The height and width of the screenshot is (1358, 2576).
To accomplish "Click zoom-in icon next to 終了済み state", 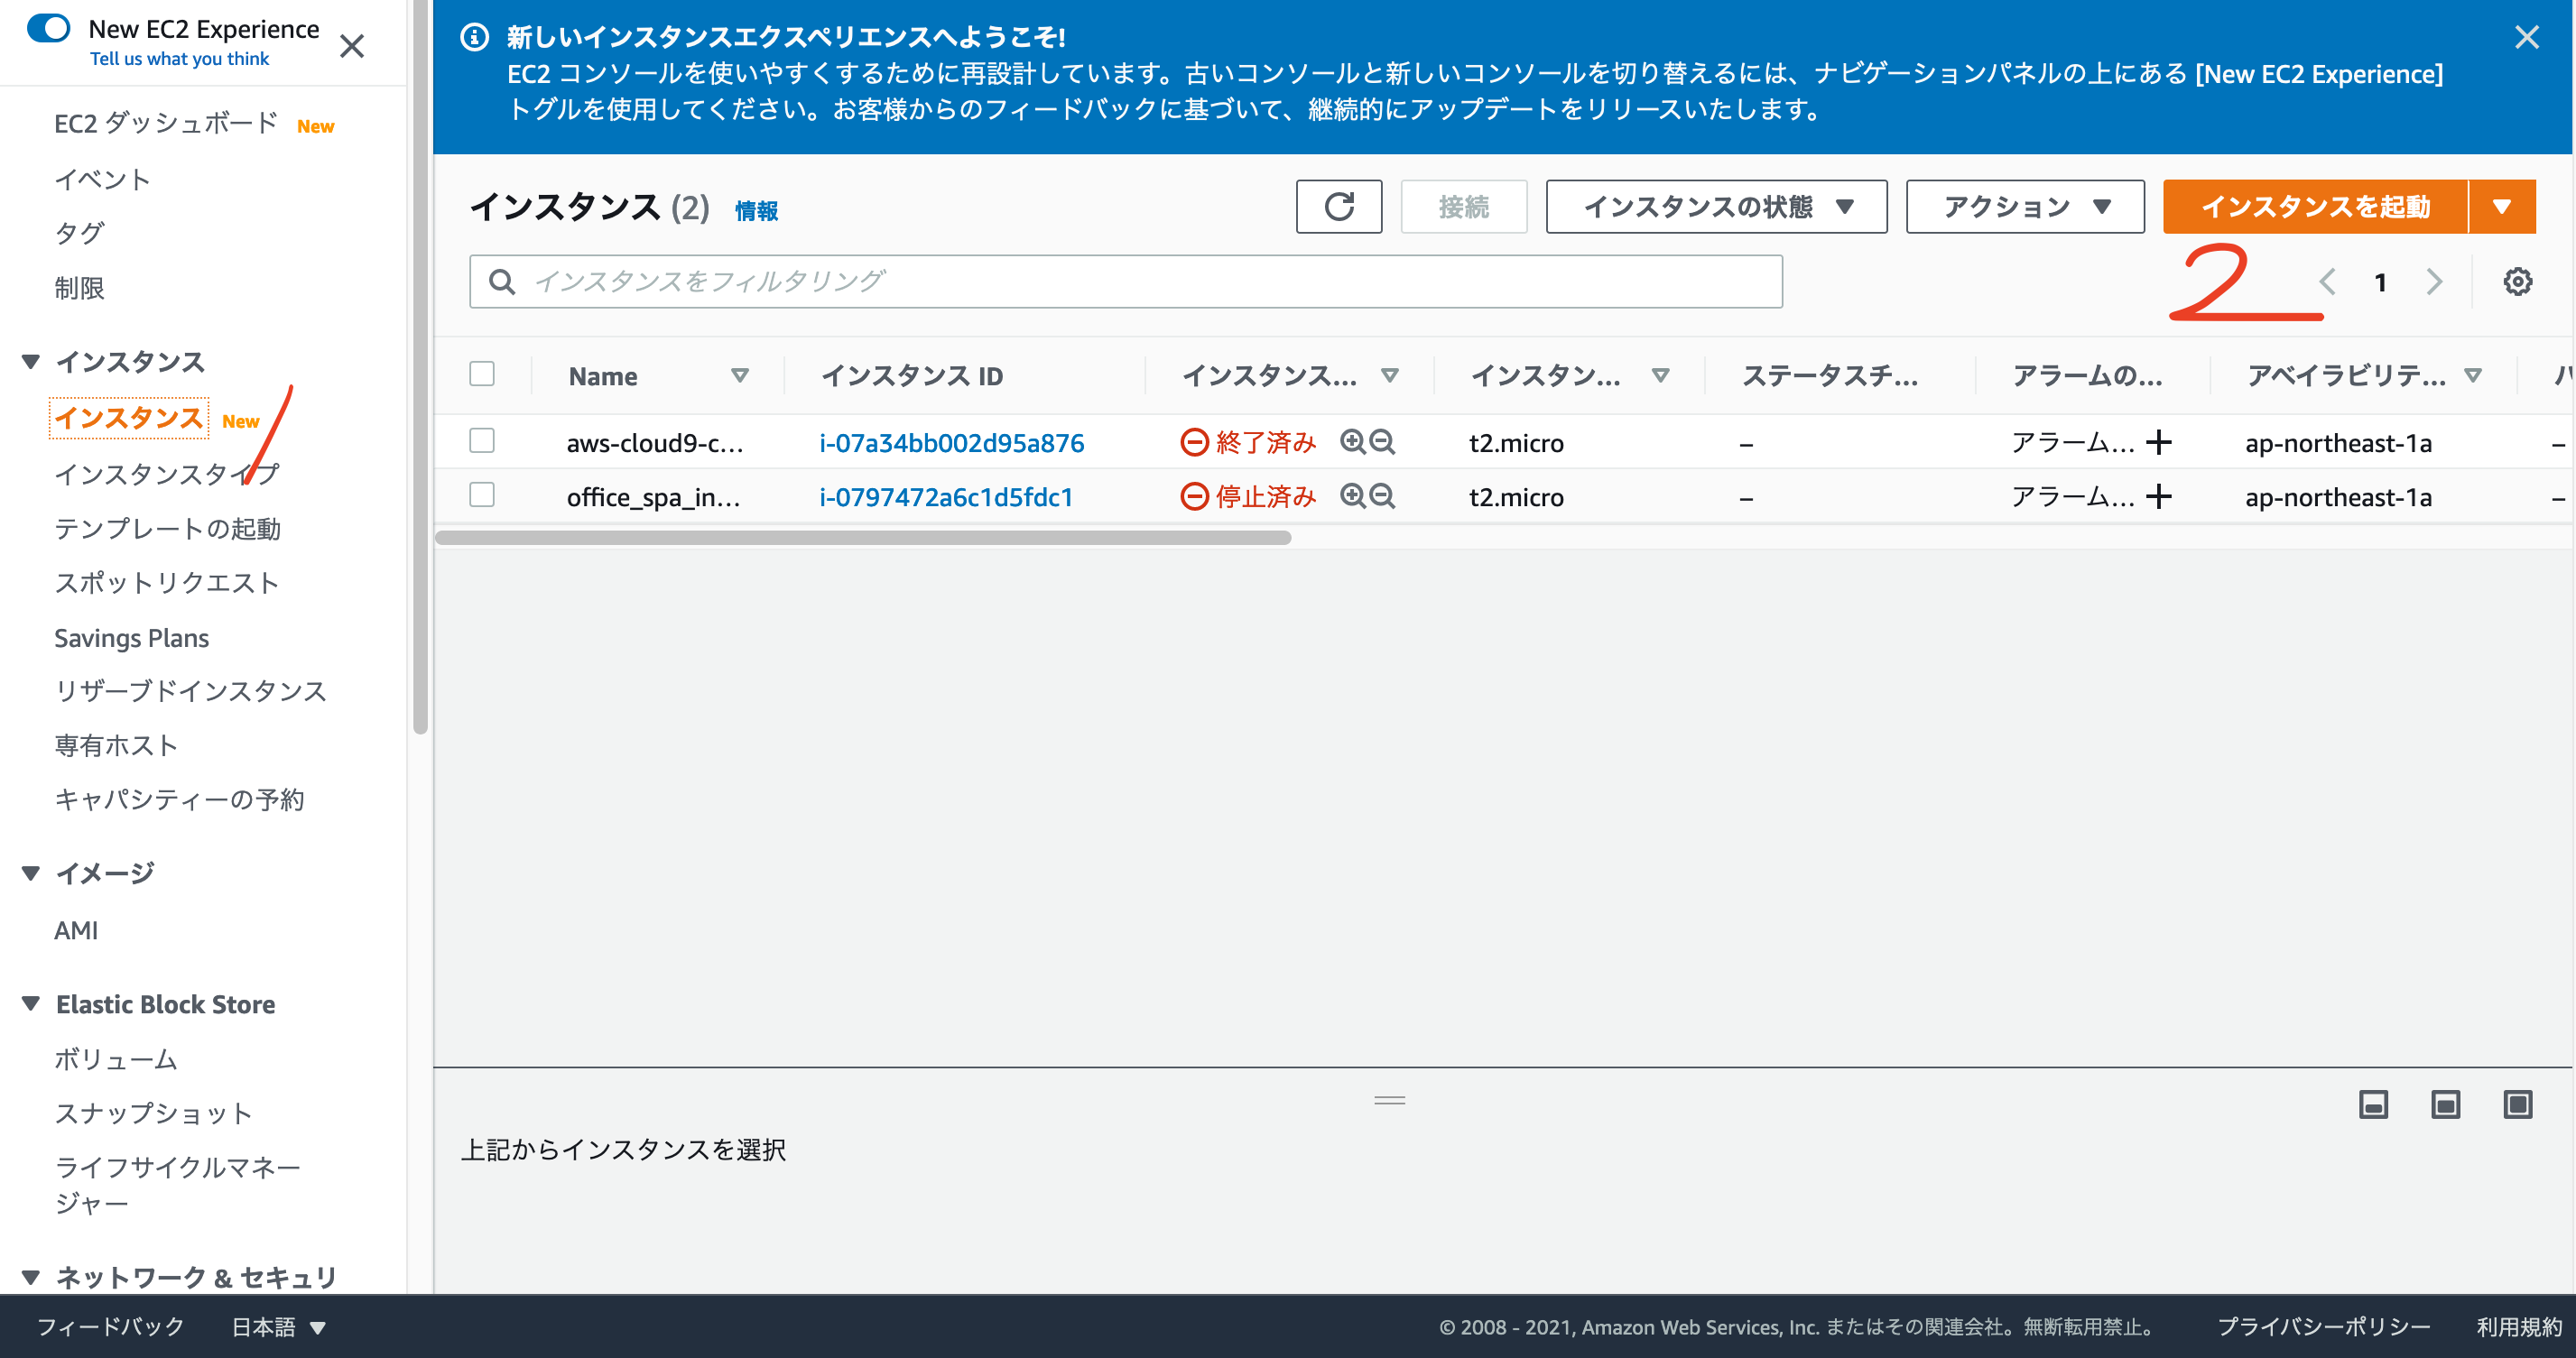I will tap(1352, 442).
